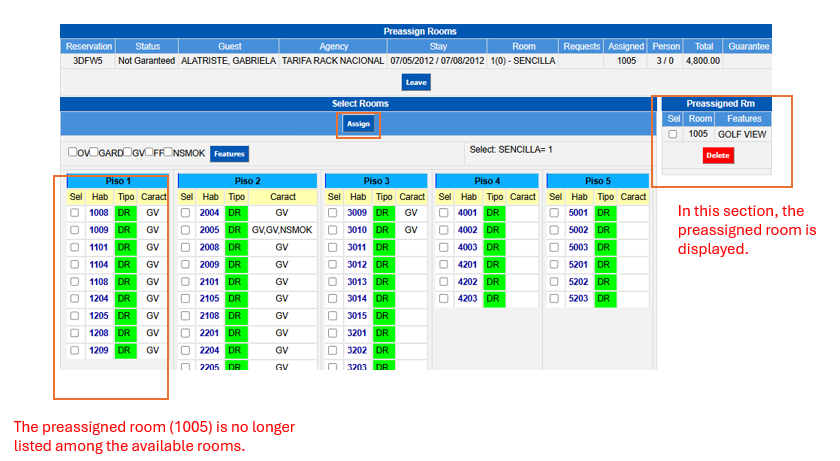Click reservation code 3DFW5
840x461 pixels.
tap(88, 61)
